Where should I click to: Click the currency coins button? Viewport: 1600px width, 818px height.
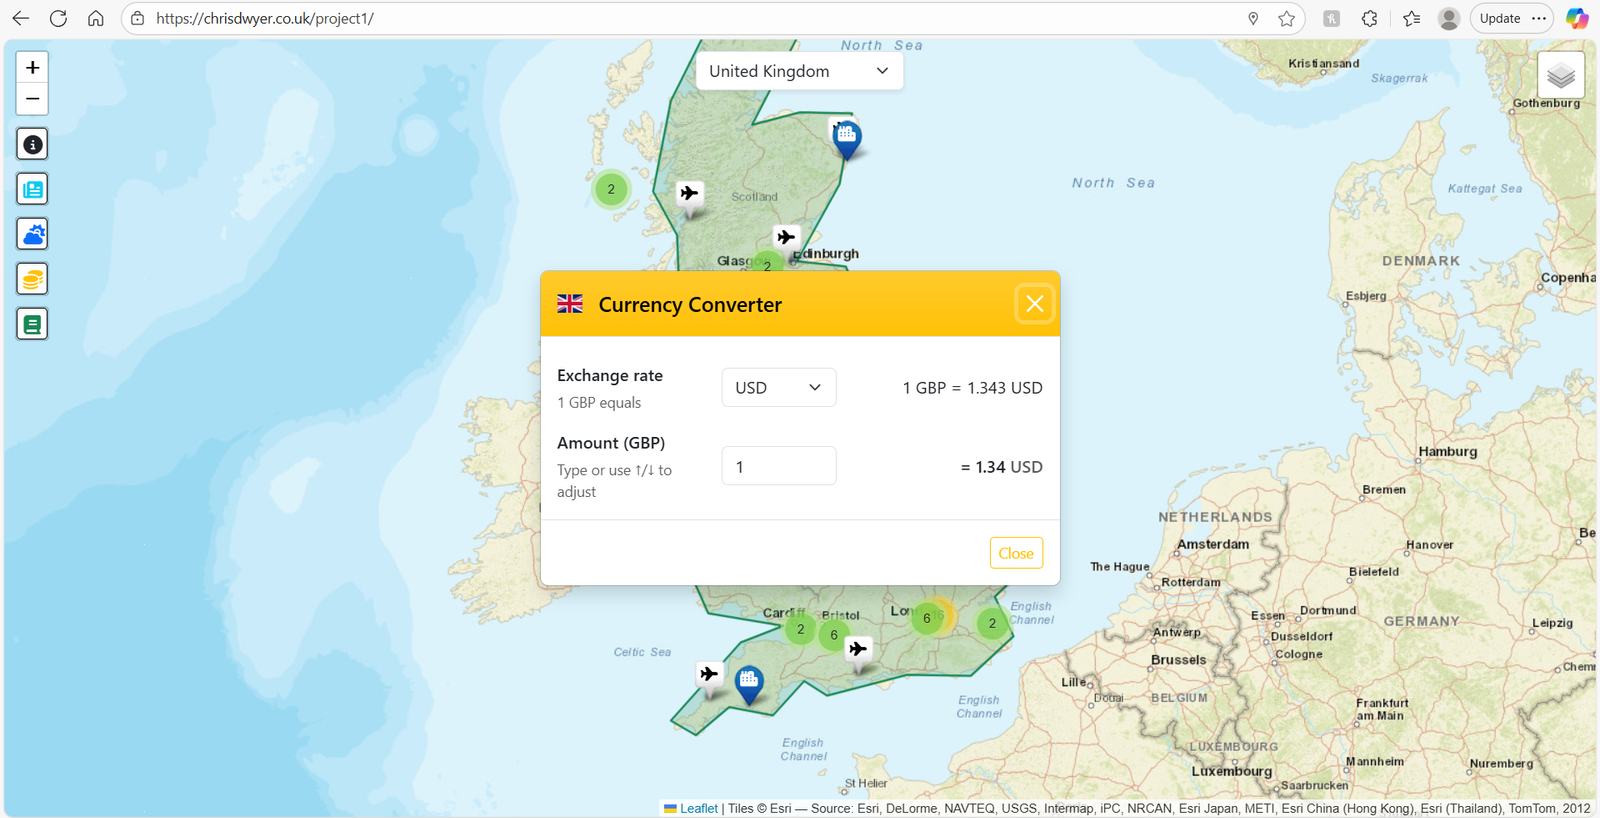tap(32, 280)
